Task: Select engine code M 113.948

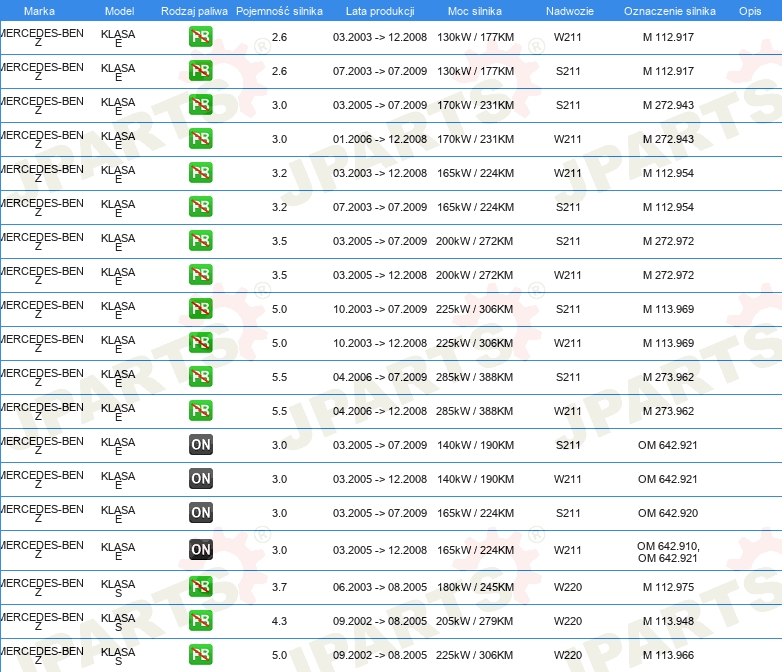Action: click(x=668, y=621)
